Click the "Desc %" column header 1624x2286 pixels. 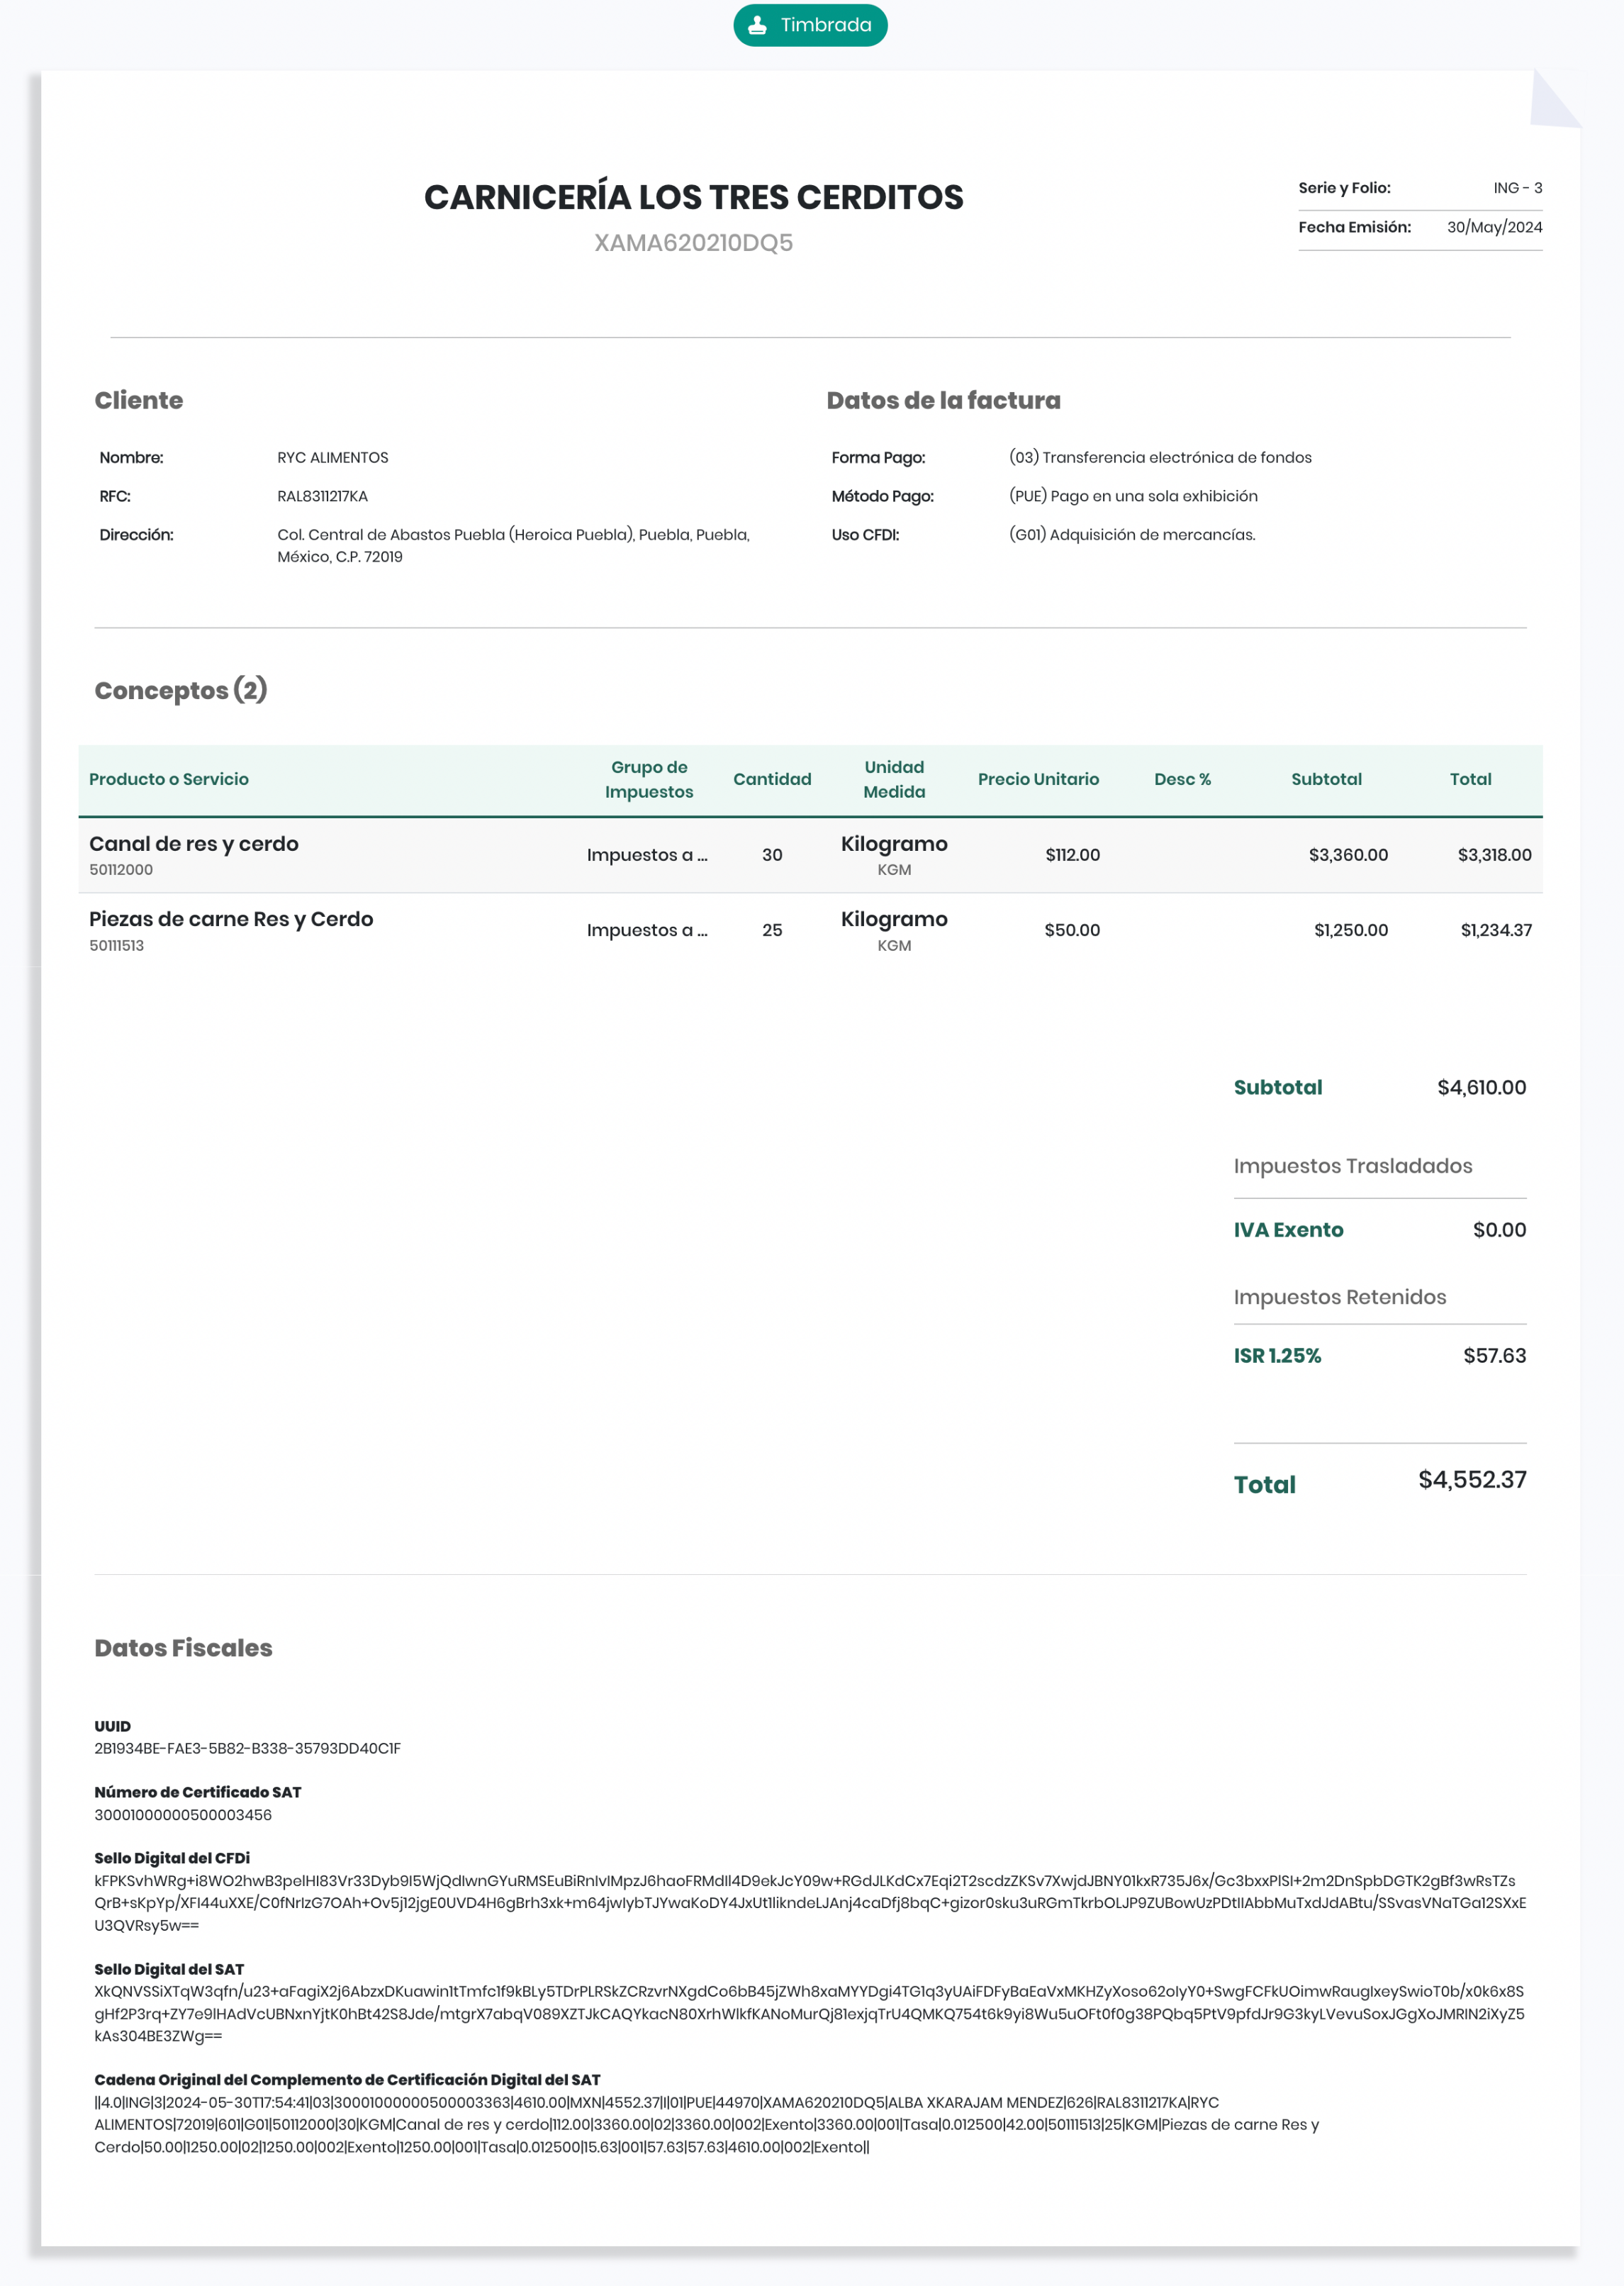pyautogui.click(x=1182, y=779)
